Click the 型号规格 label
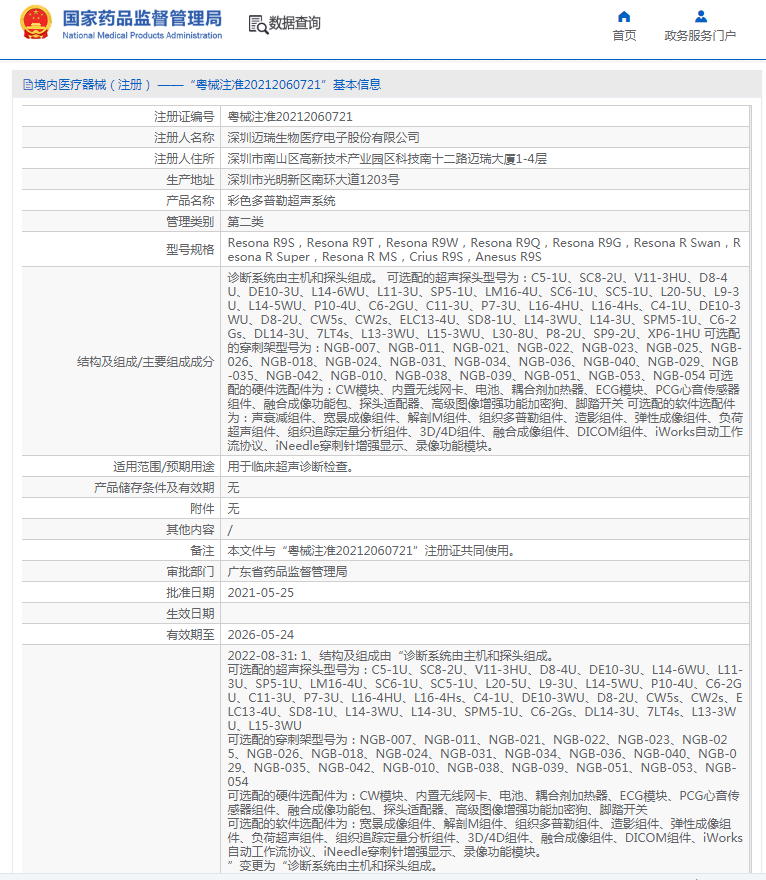Image resolution: width=766 pixels, height=880 pixels. click(x=190, y=250)
